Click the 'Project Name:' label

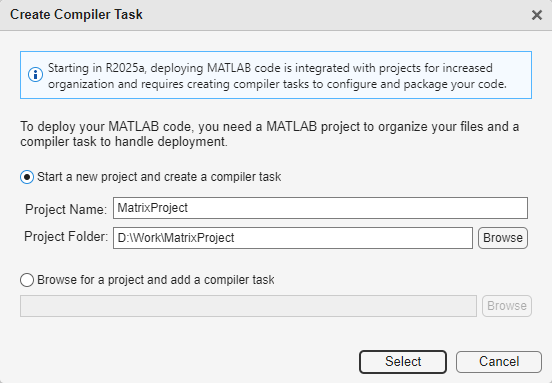[66, 209]
